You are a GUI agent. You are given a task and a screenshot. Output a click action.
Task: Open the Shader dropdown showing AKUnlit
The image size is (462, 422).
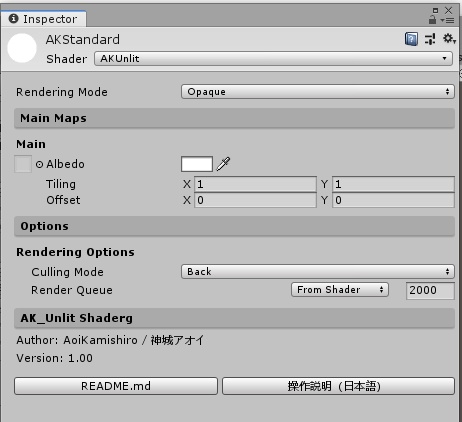point(273,59)
